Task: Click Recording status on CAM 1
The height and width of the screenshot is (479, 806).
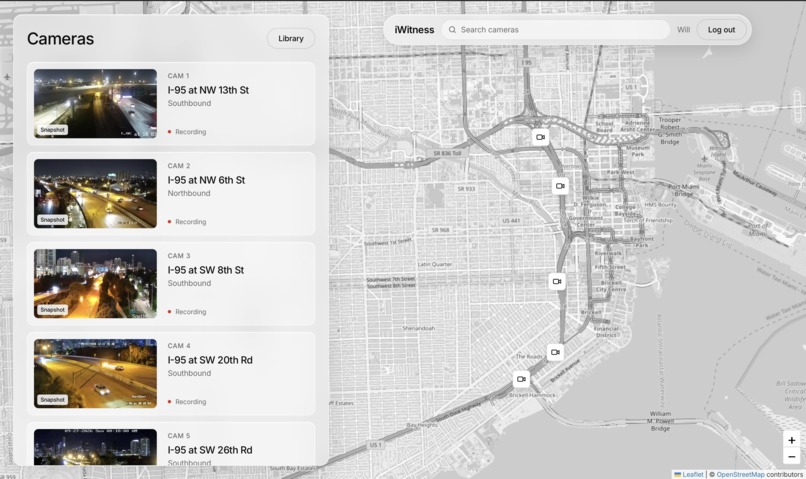Action: click(x=187, y=132)
